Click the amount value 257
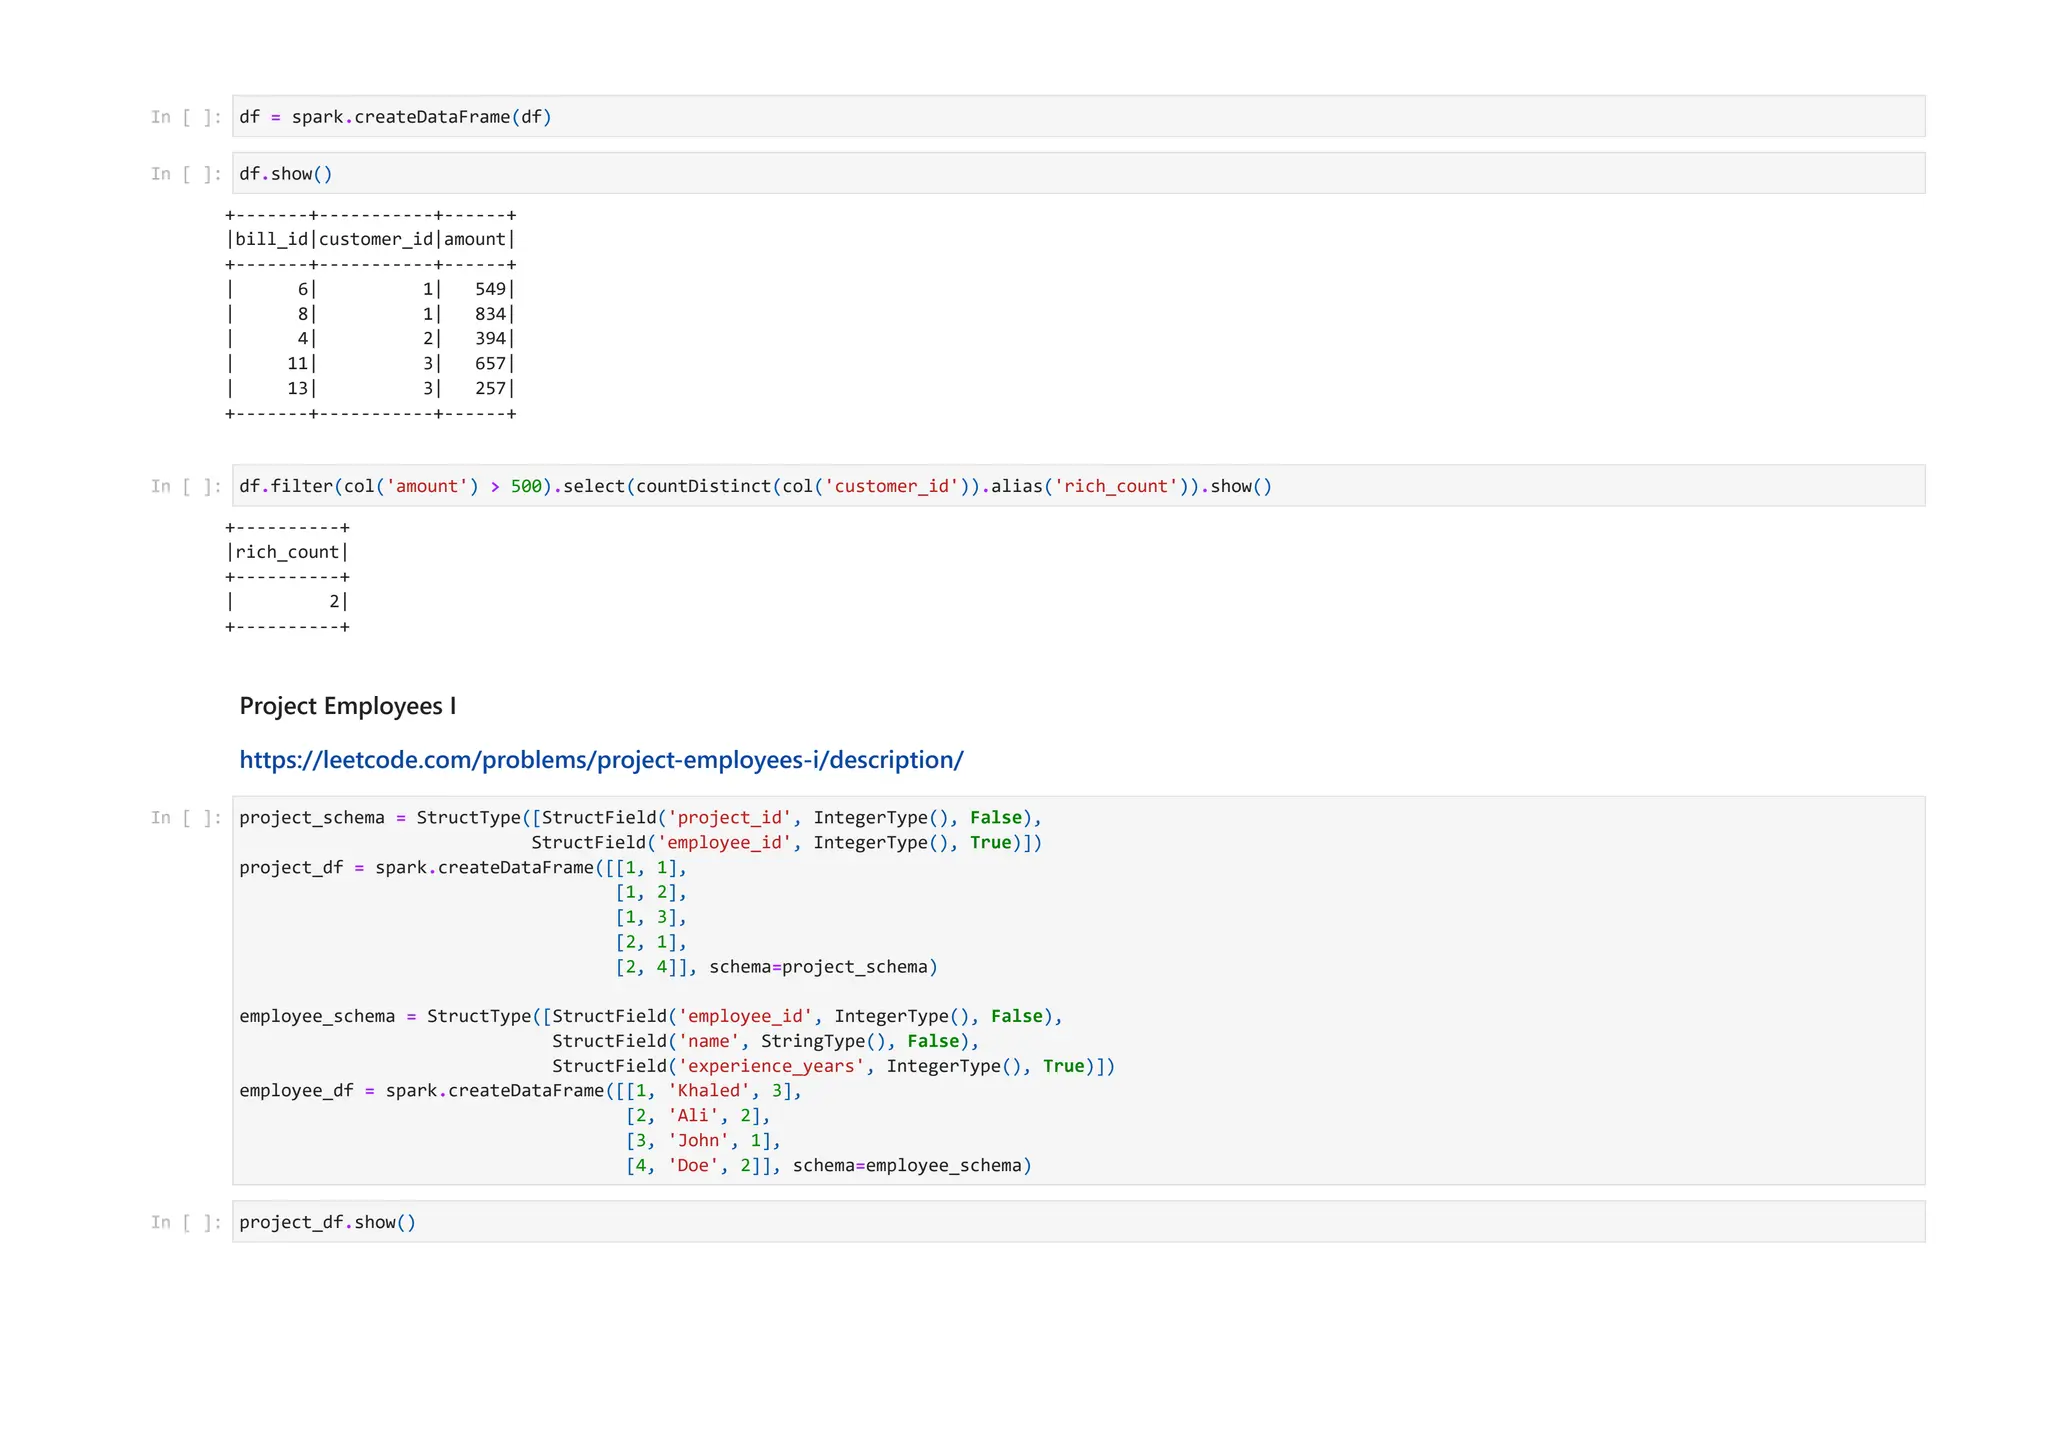The image size is (2048, 1447). (490, 388)
